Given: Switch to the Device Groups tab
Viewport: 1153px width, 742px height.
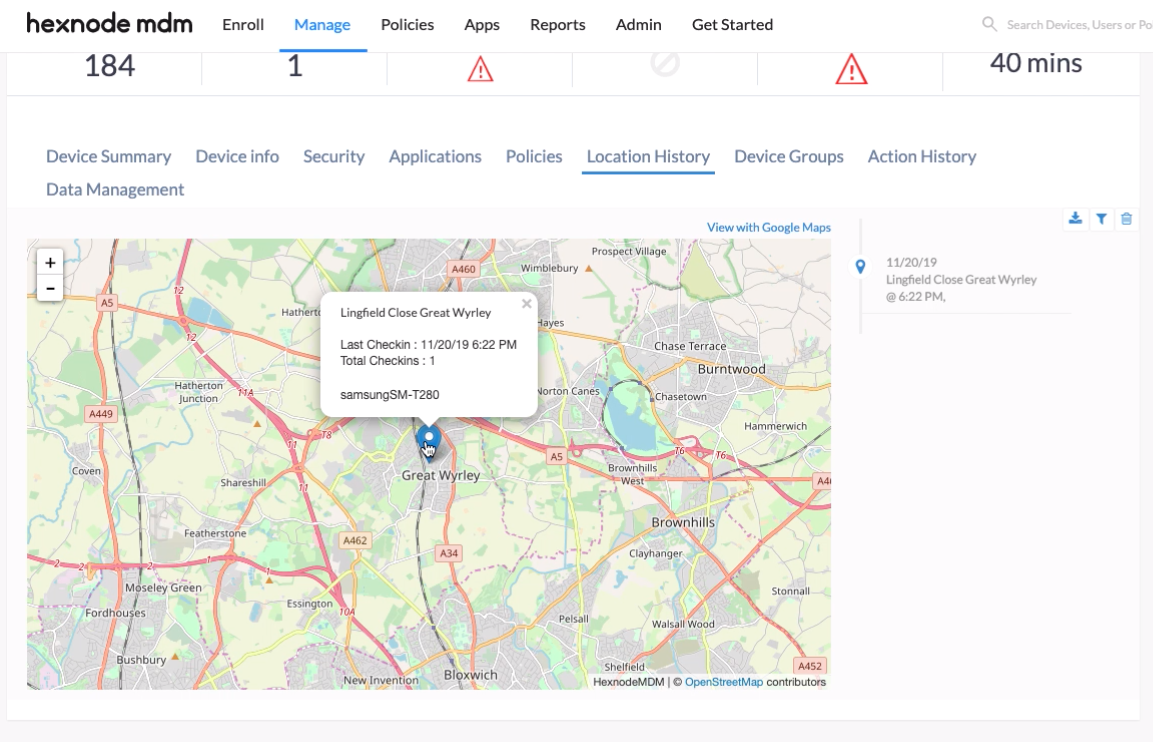Looking at the screenshot, I should tap(788, 156).
